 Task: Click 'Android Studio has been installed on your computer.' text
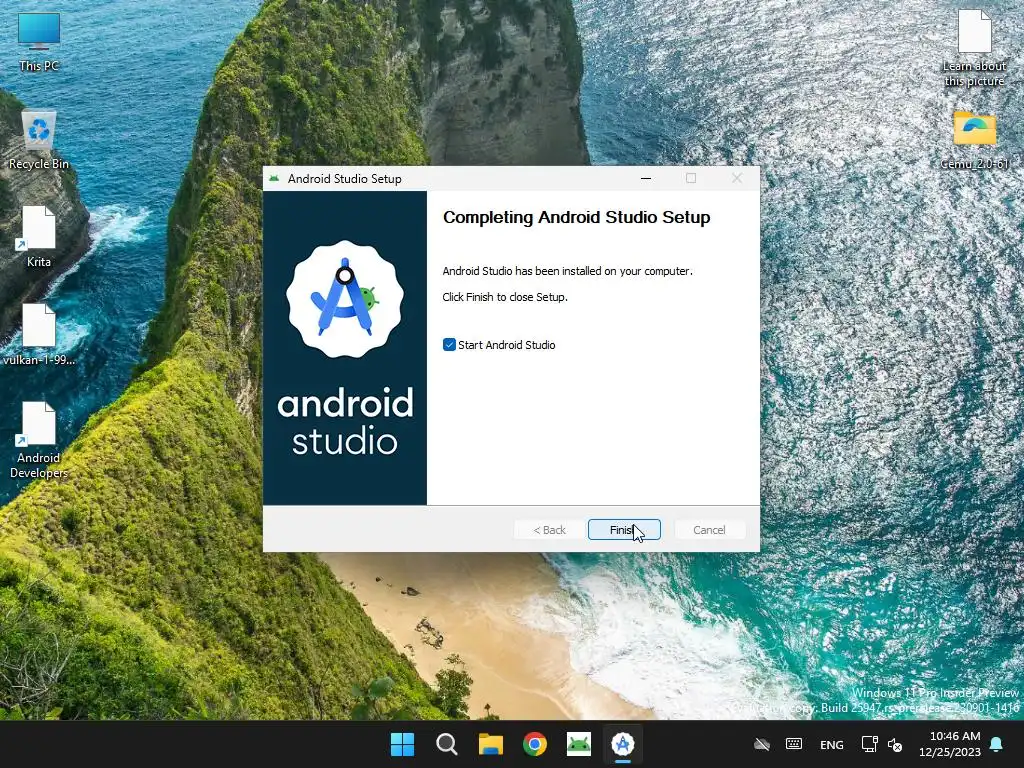click(x=568, y=271)
